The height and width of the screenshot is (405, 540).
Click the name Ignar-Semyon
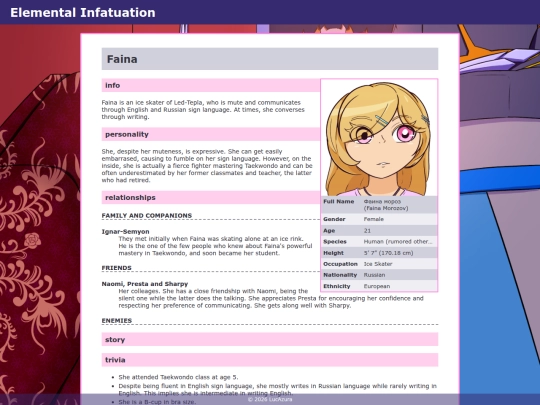(125, 231)
